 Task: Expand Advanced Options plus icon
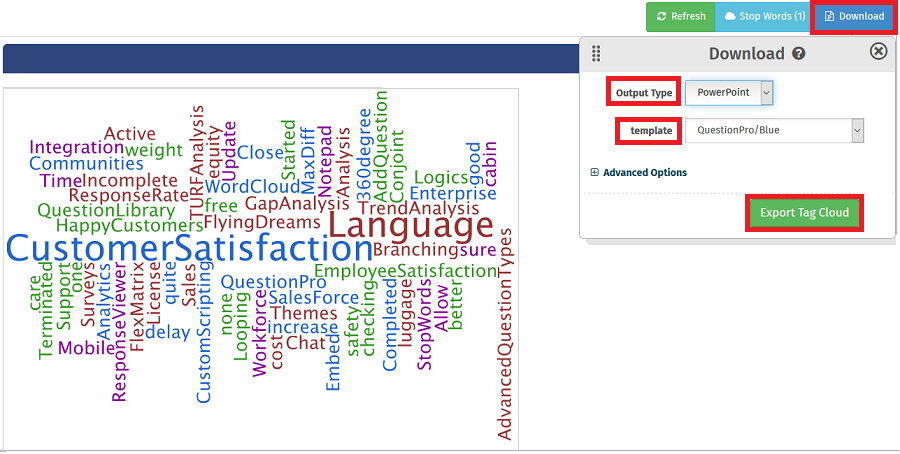pos(595,172)
